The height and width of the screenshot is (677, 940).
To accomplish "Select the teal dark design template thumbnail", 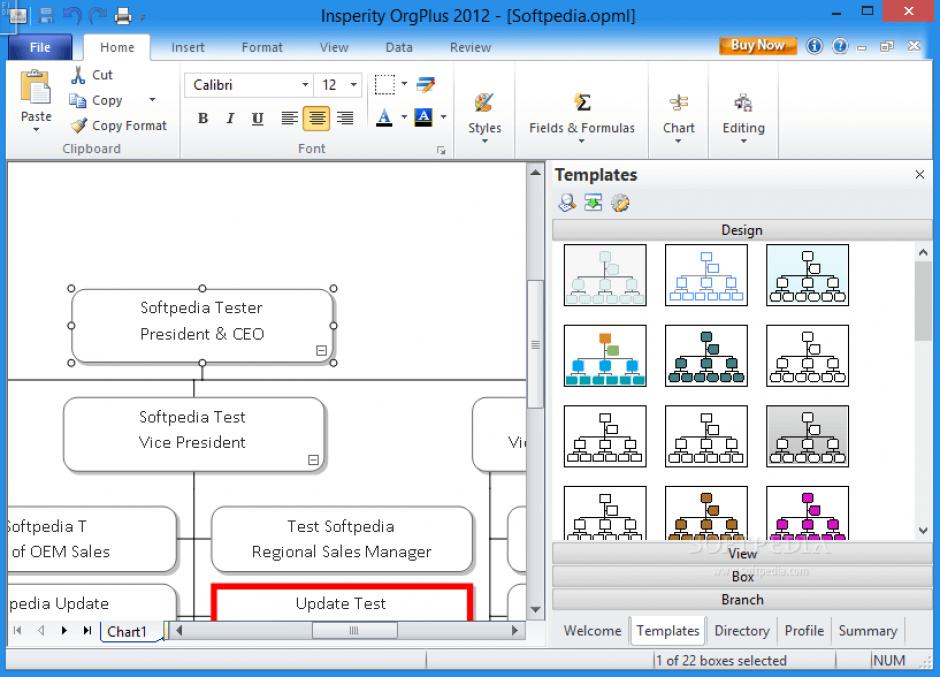I will point(706,356).
